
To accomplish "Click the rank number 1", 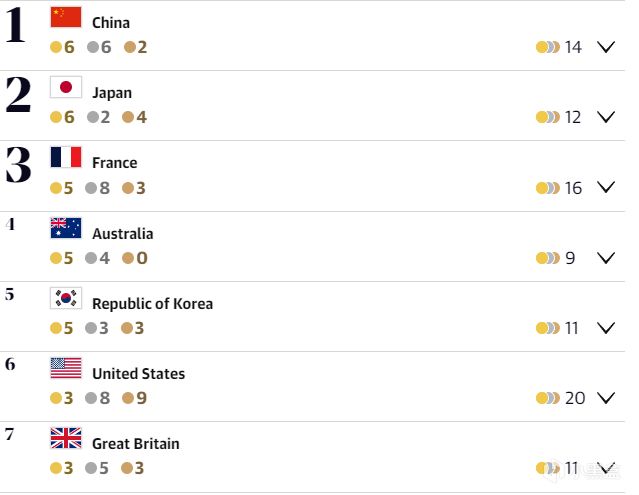I will [x=15, y=26].
